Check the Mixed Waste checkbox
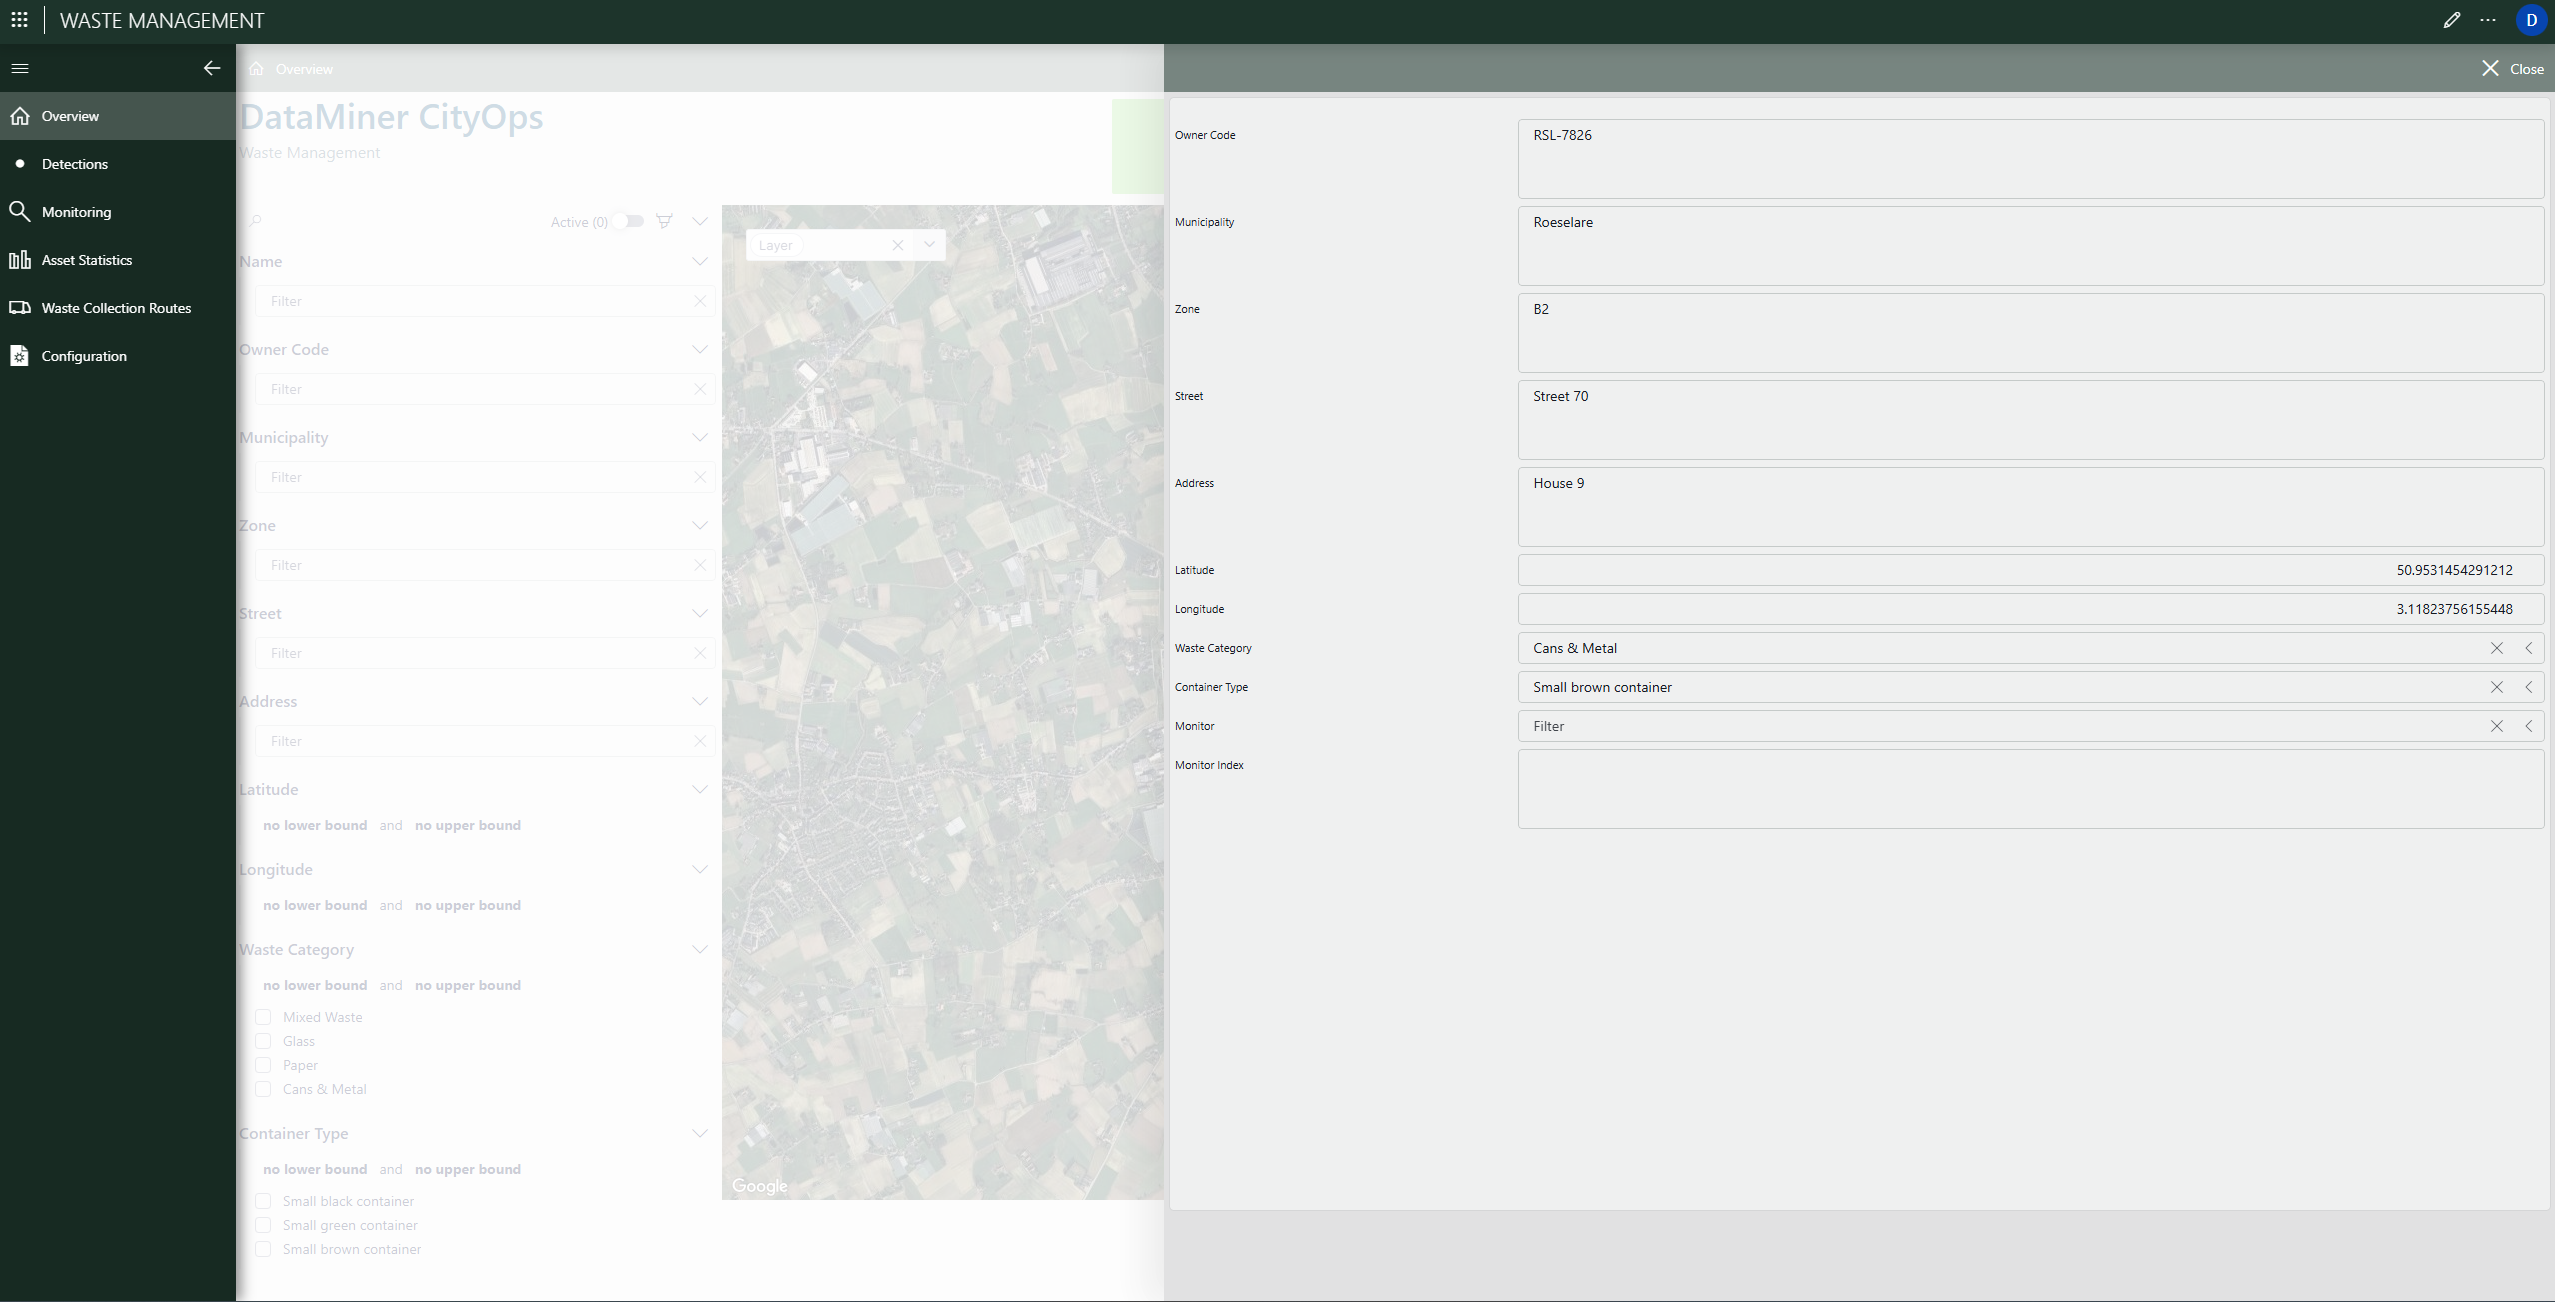 point(263,1017)
